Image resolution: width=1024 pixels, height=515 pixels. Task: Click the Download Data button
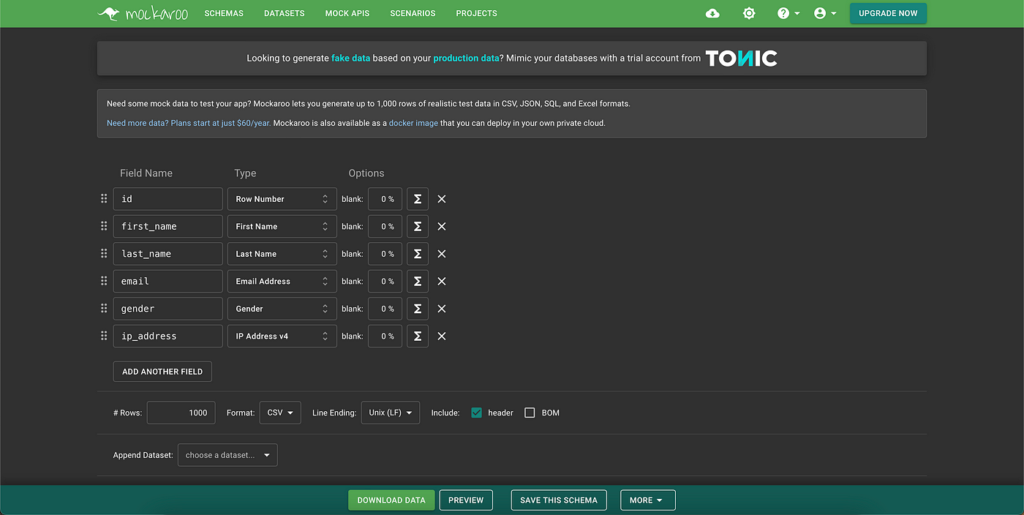391,500
